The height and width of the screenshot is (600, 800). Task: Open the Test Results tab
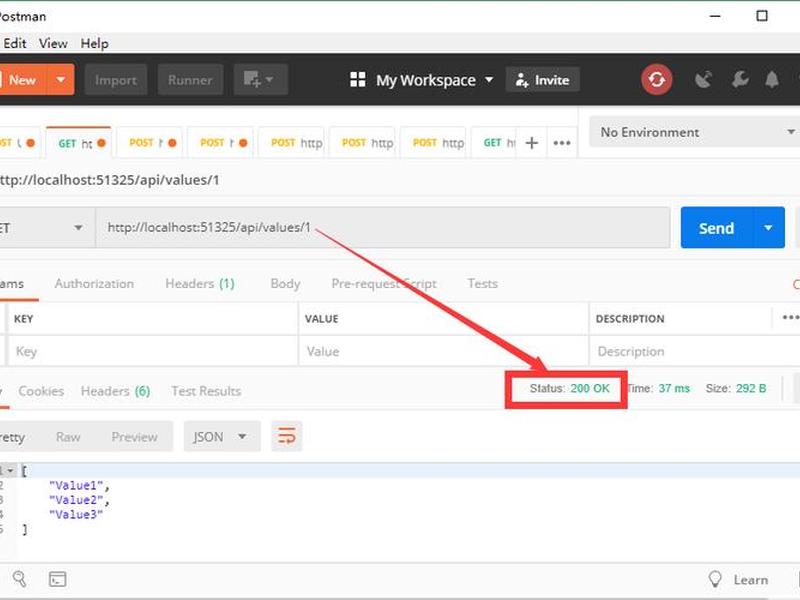(206, 391)
